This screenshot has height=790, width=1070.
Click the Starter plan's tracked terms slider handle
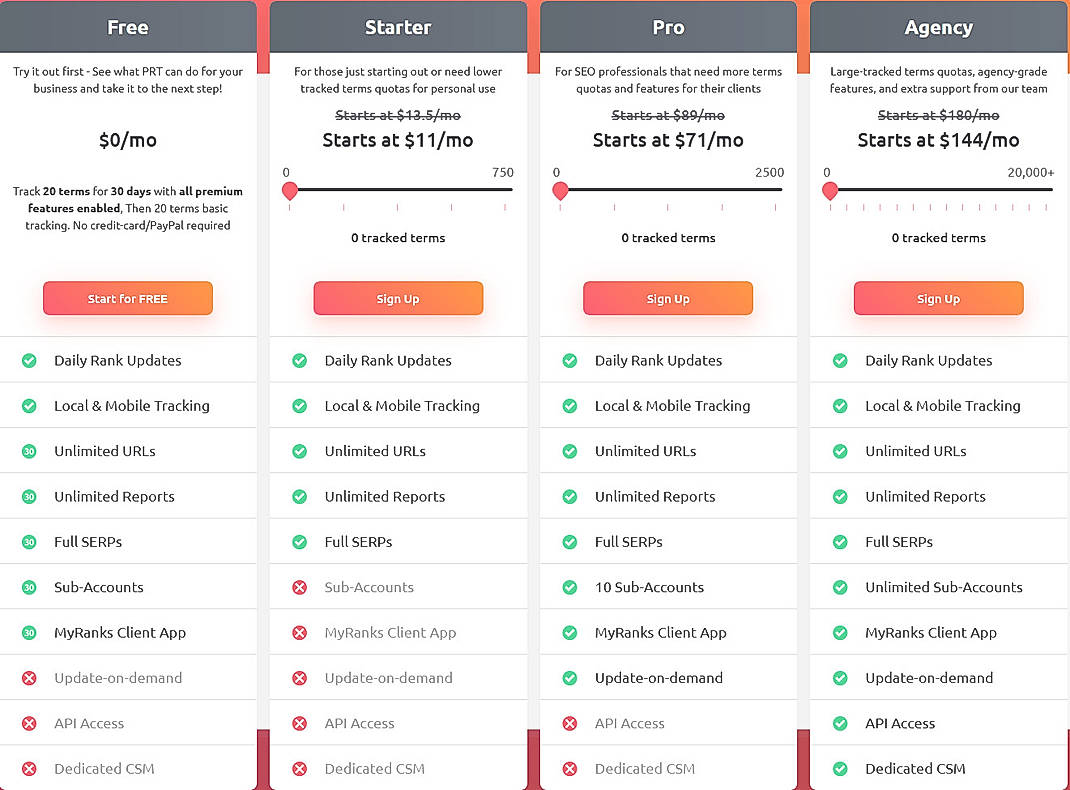coord(290,191)
